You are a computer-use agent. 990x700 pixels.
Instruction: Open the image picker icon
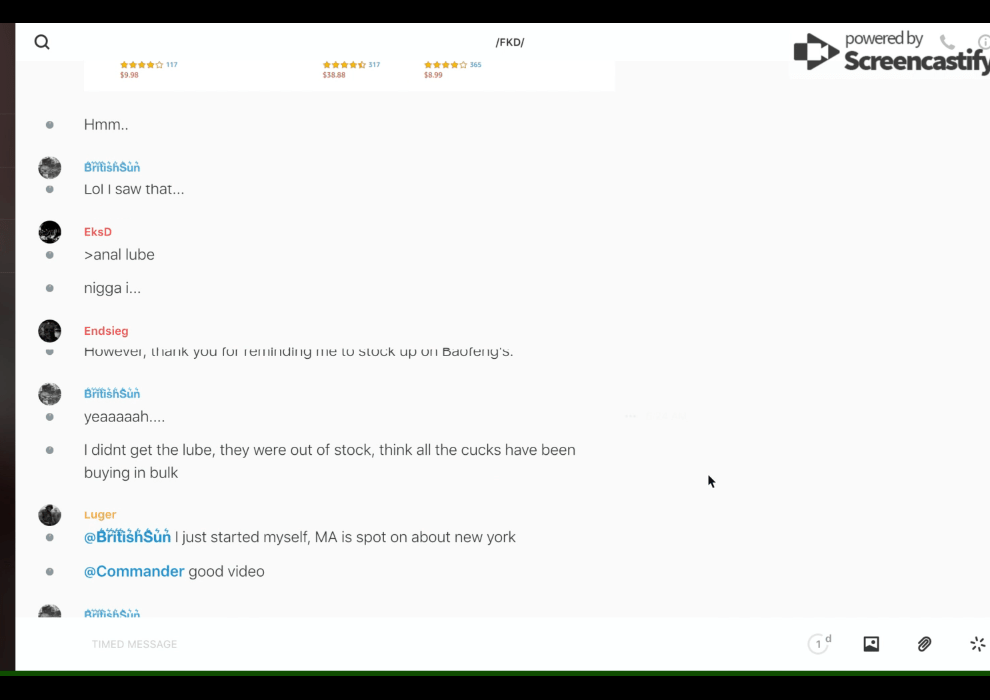(x=871, y=644)
